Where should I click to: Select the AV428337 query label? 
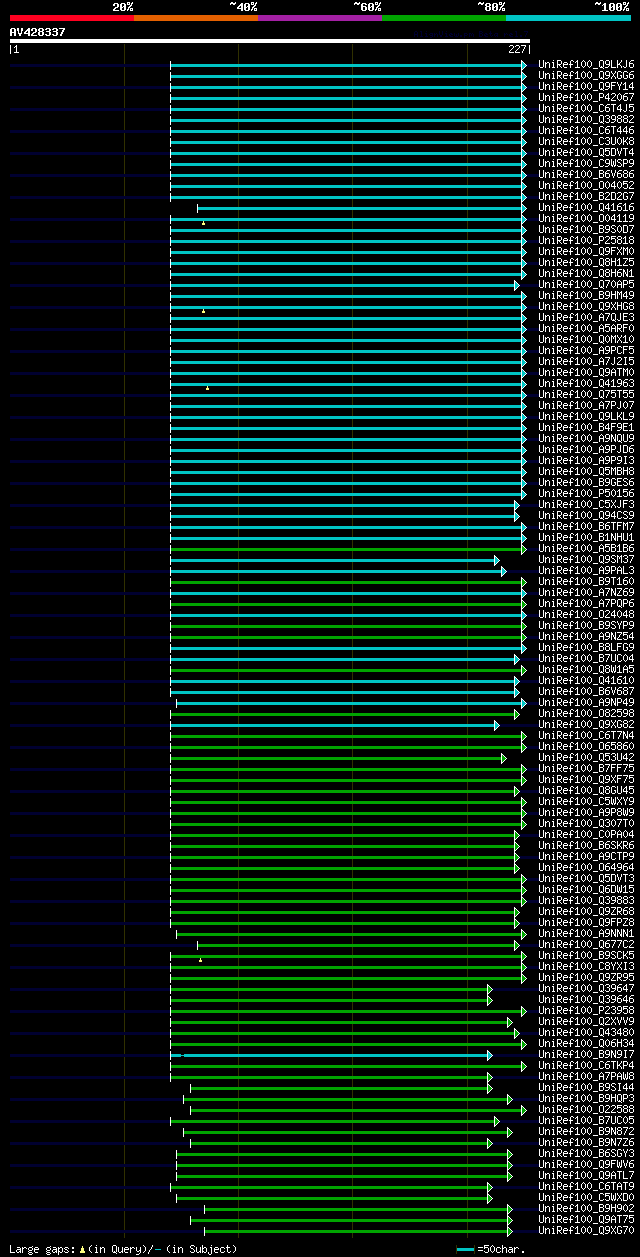(x=38, y=32)
